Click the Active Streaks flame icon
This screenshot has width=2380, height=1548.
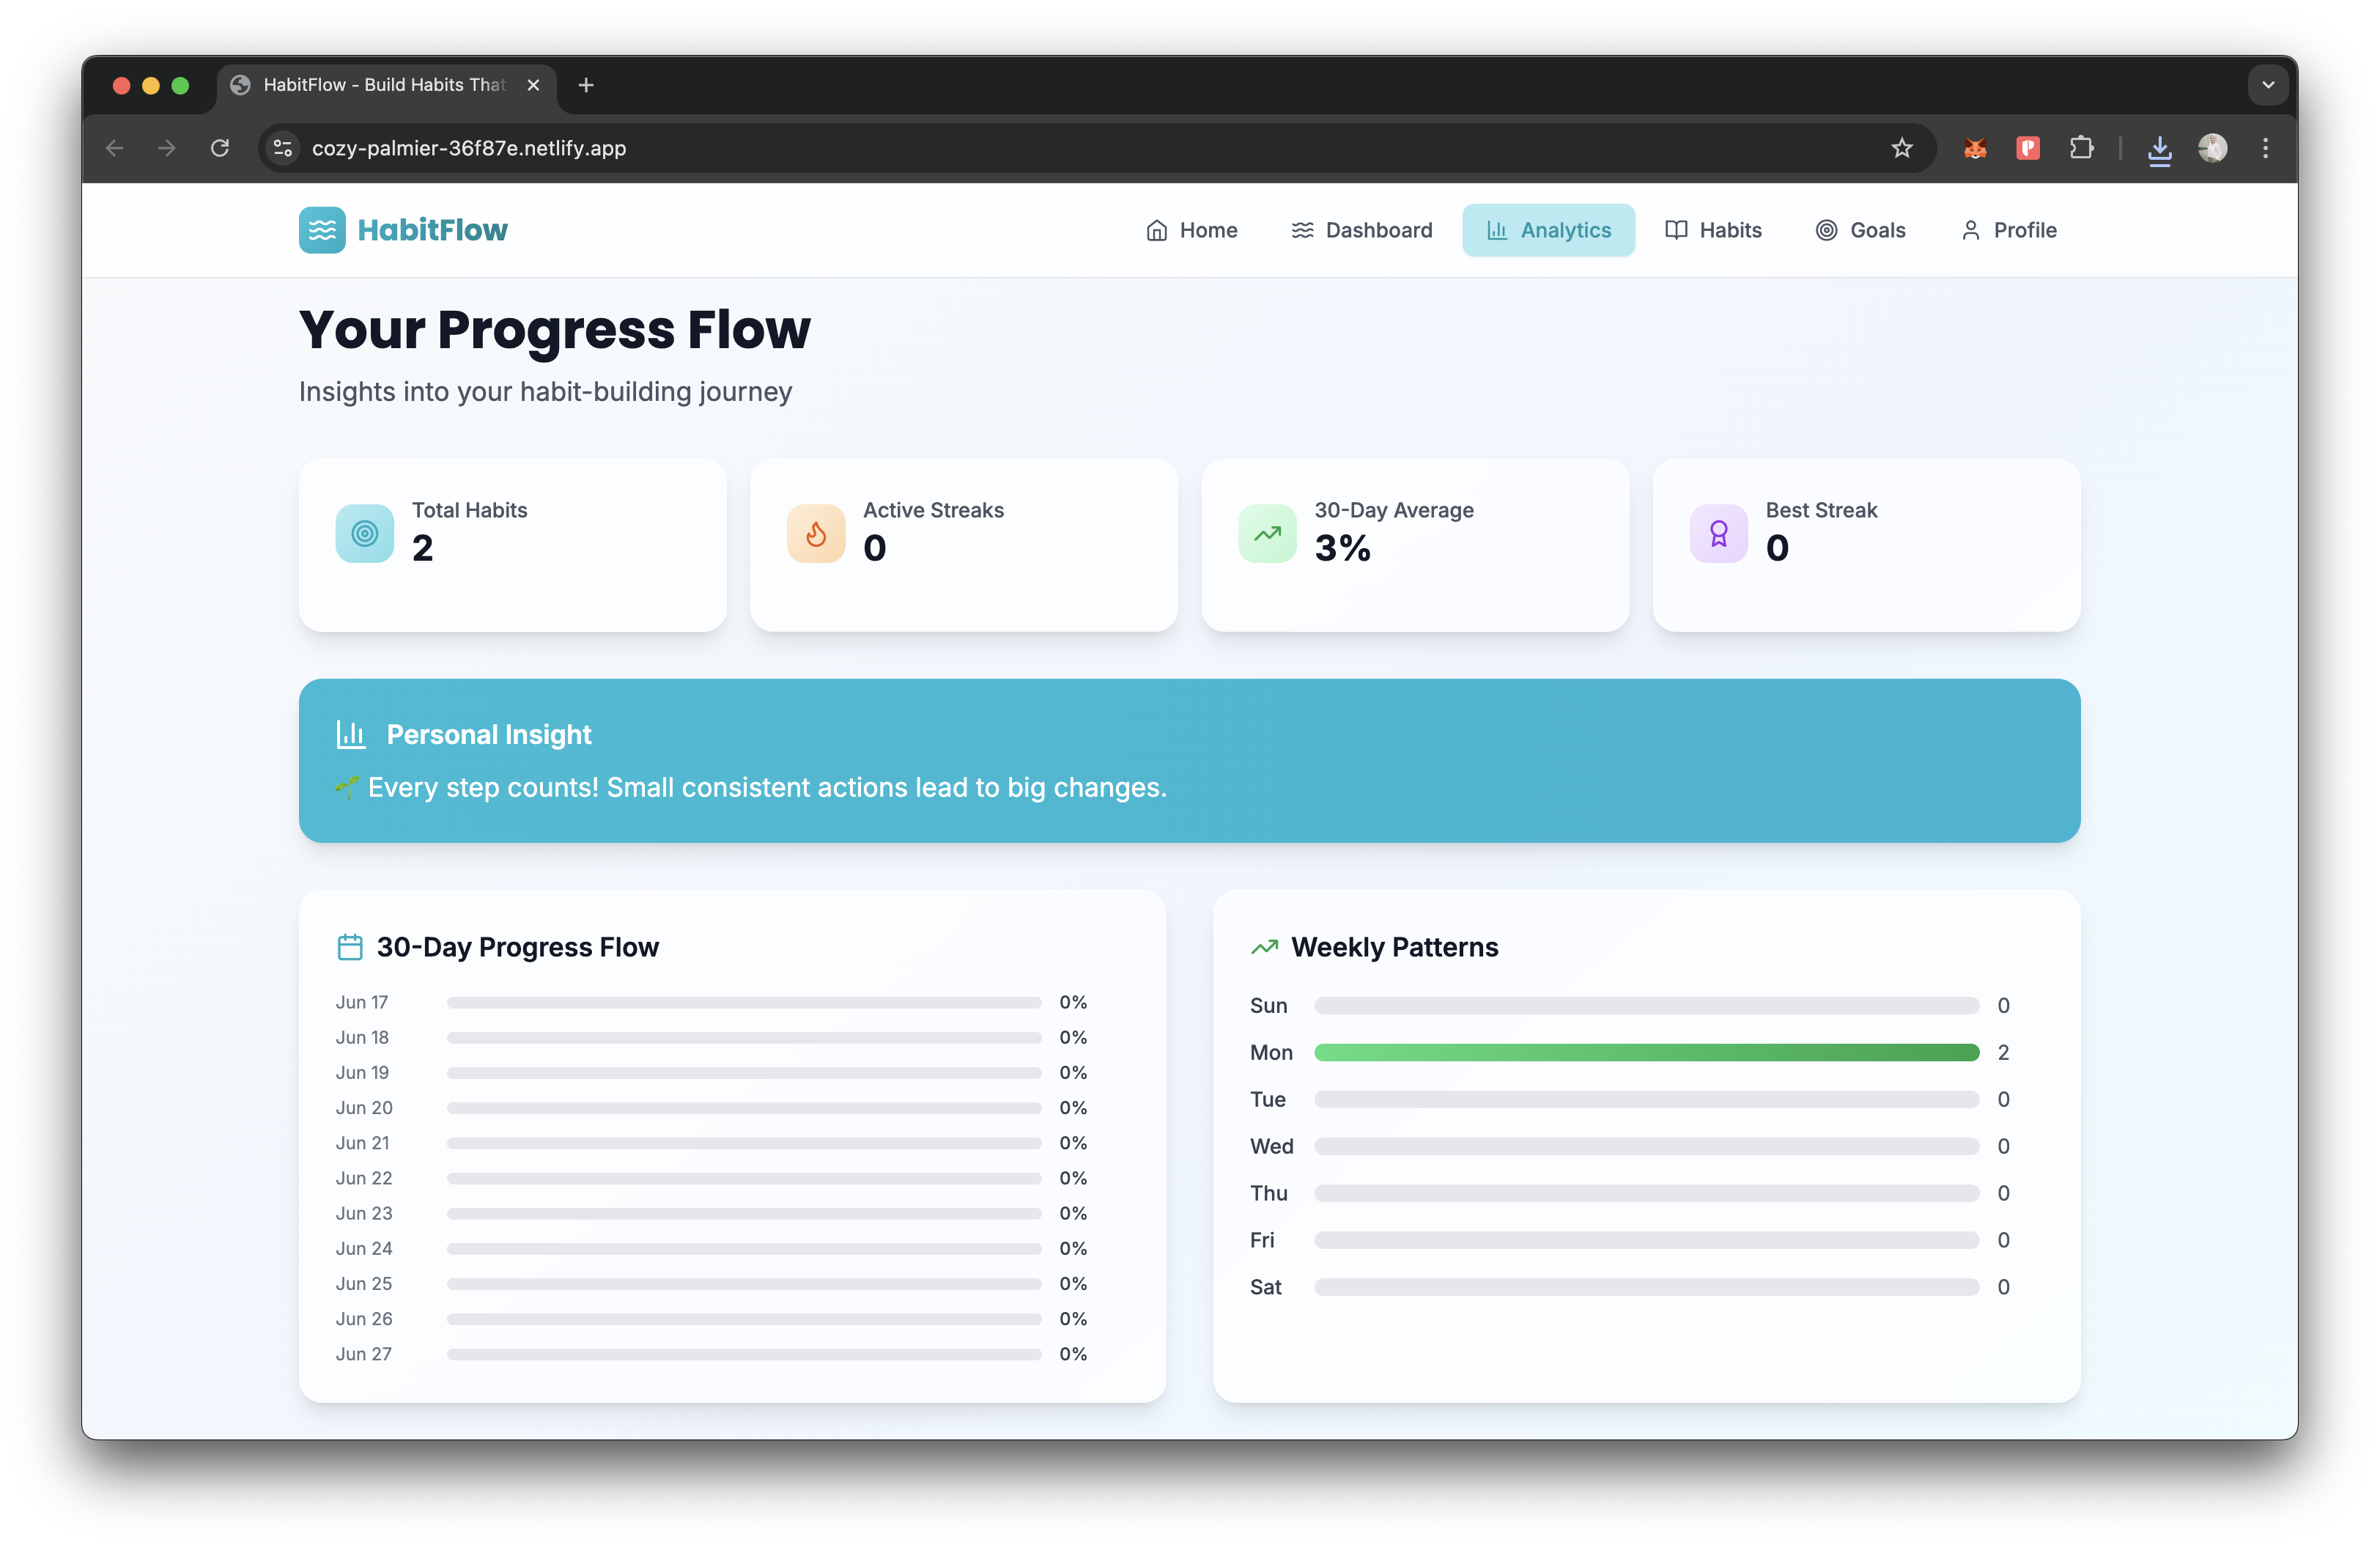pyautogui.click(x=816, y=533)
